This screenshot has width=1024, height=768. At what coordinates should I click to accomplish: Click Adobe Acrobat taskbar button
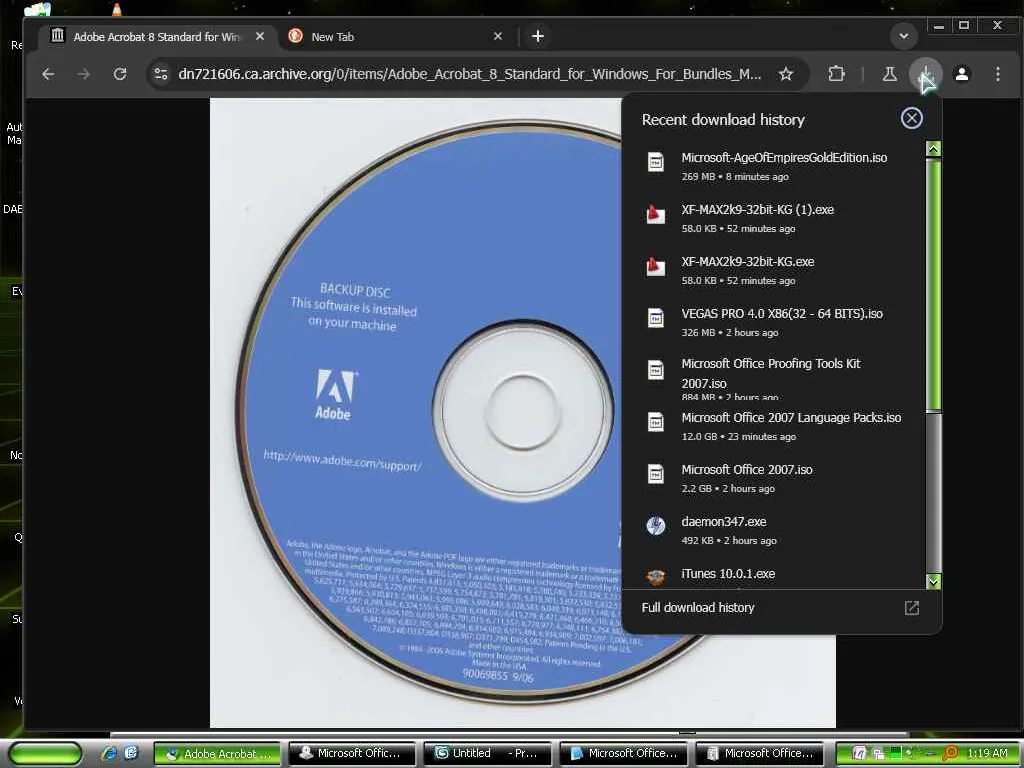coord(217,754)
